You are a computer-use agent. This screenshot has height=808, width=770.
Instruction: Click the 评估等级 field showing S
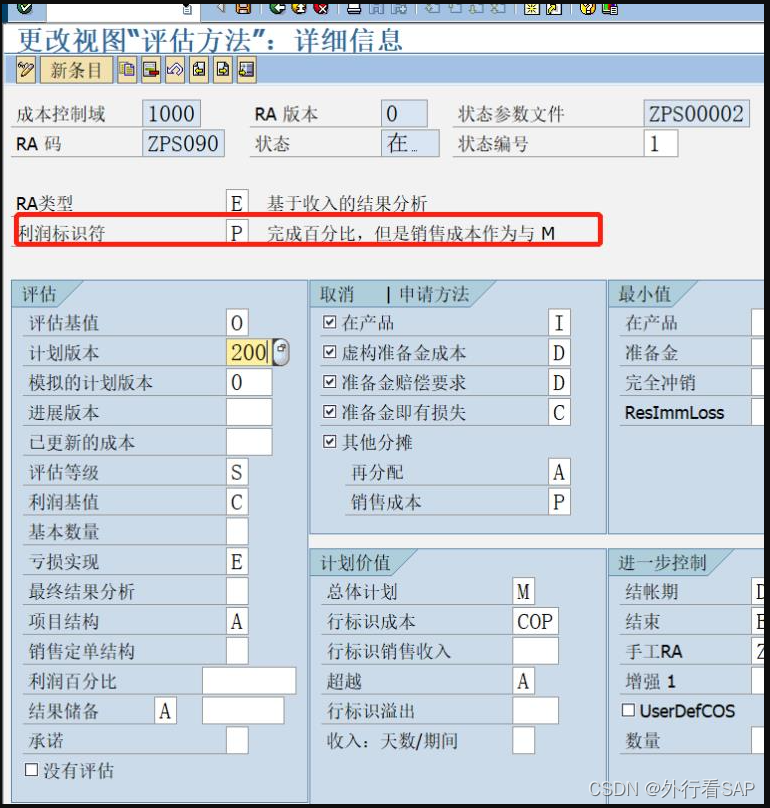point(237,472)
